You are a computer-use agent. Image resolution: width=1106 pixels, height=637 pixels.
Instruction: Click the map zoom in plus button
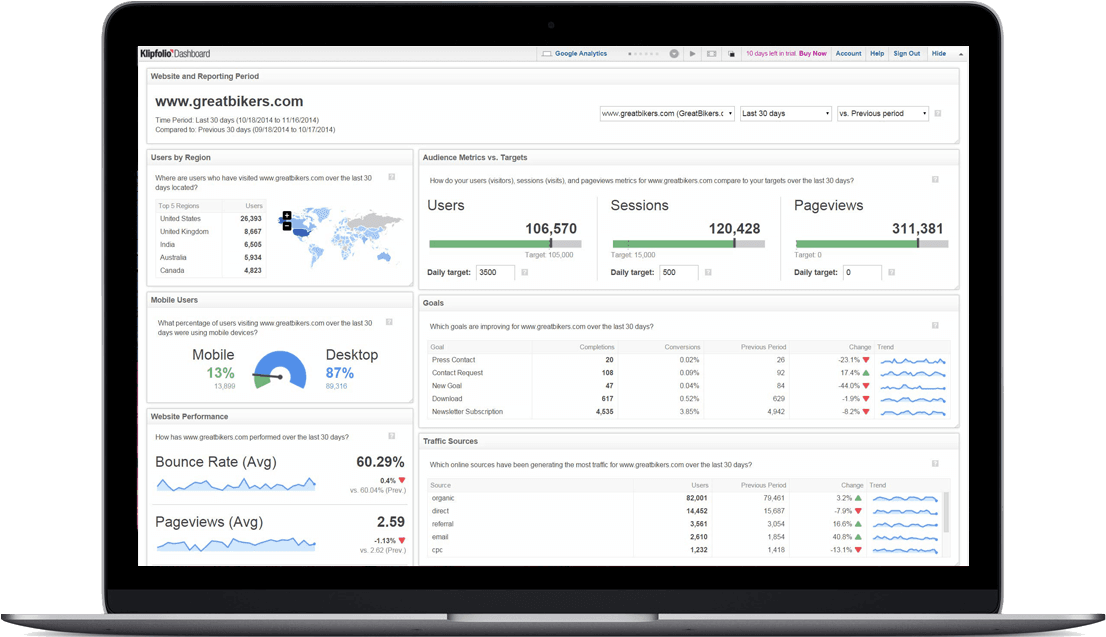[287, 216]
